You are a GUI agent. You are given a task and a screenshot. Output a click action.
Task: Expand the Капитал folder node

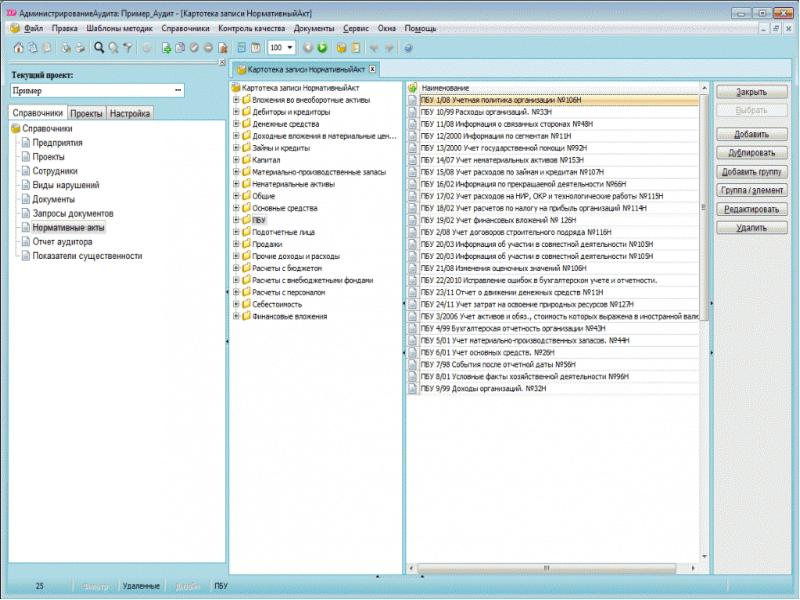(235, 159)
